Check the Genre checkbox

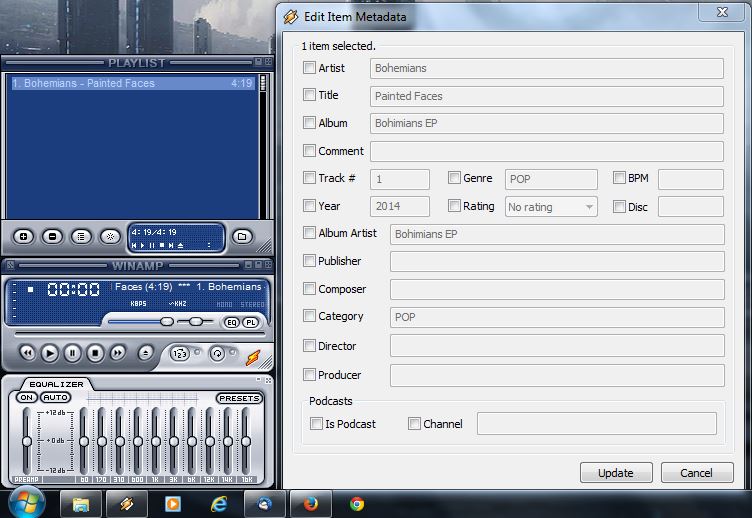[x=454, y=177]
